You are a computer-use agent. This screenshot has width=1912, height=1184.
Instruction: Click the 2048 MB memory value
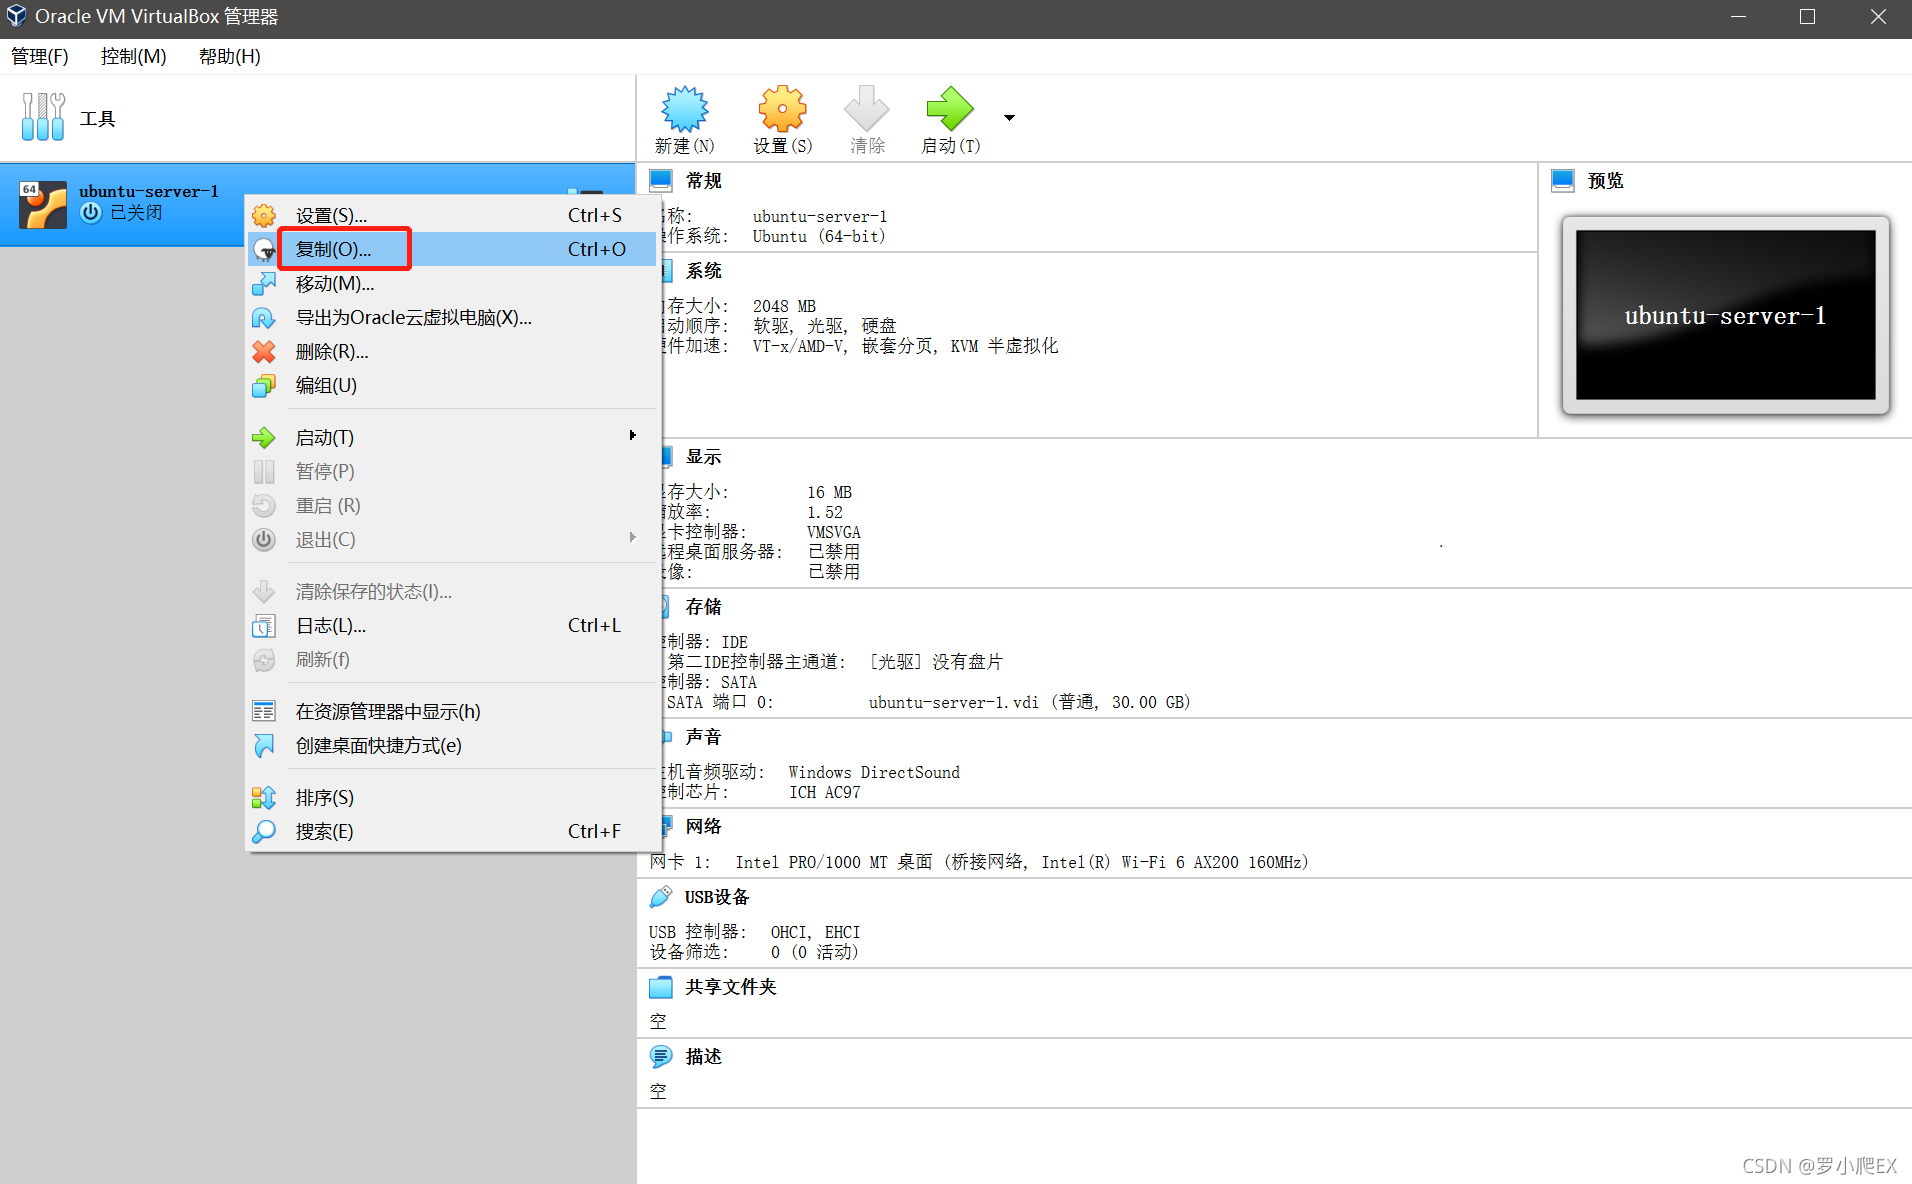coord(785,306)
